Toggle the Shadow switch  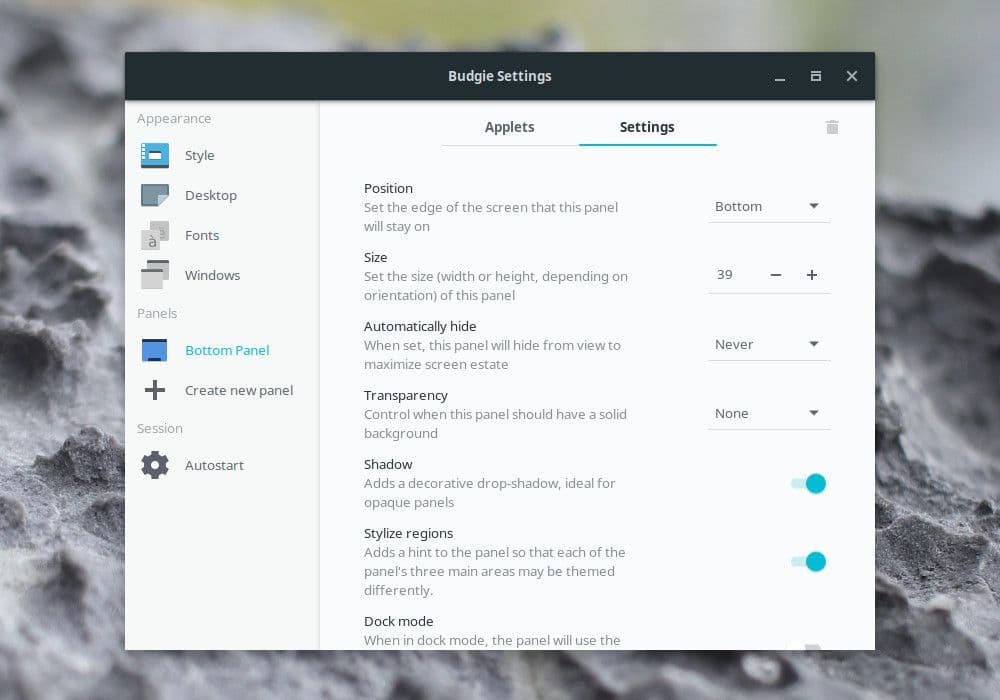coord(808,484)
